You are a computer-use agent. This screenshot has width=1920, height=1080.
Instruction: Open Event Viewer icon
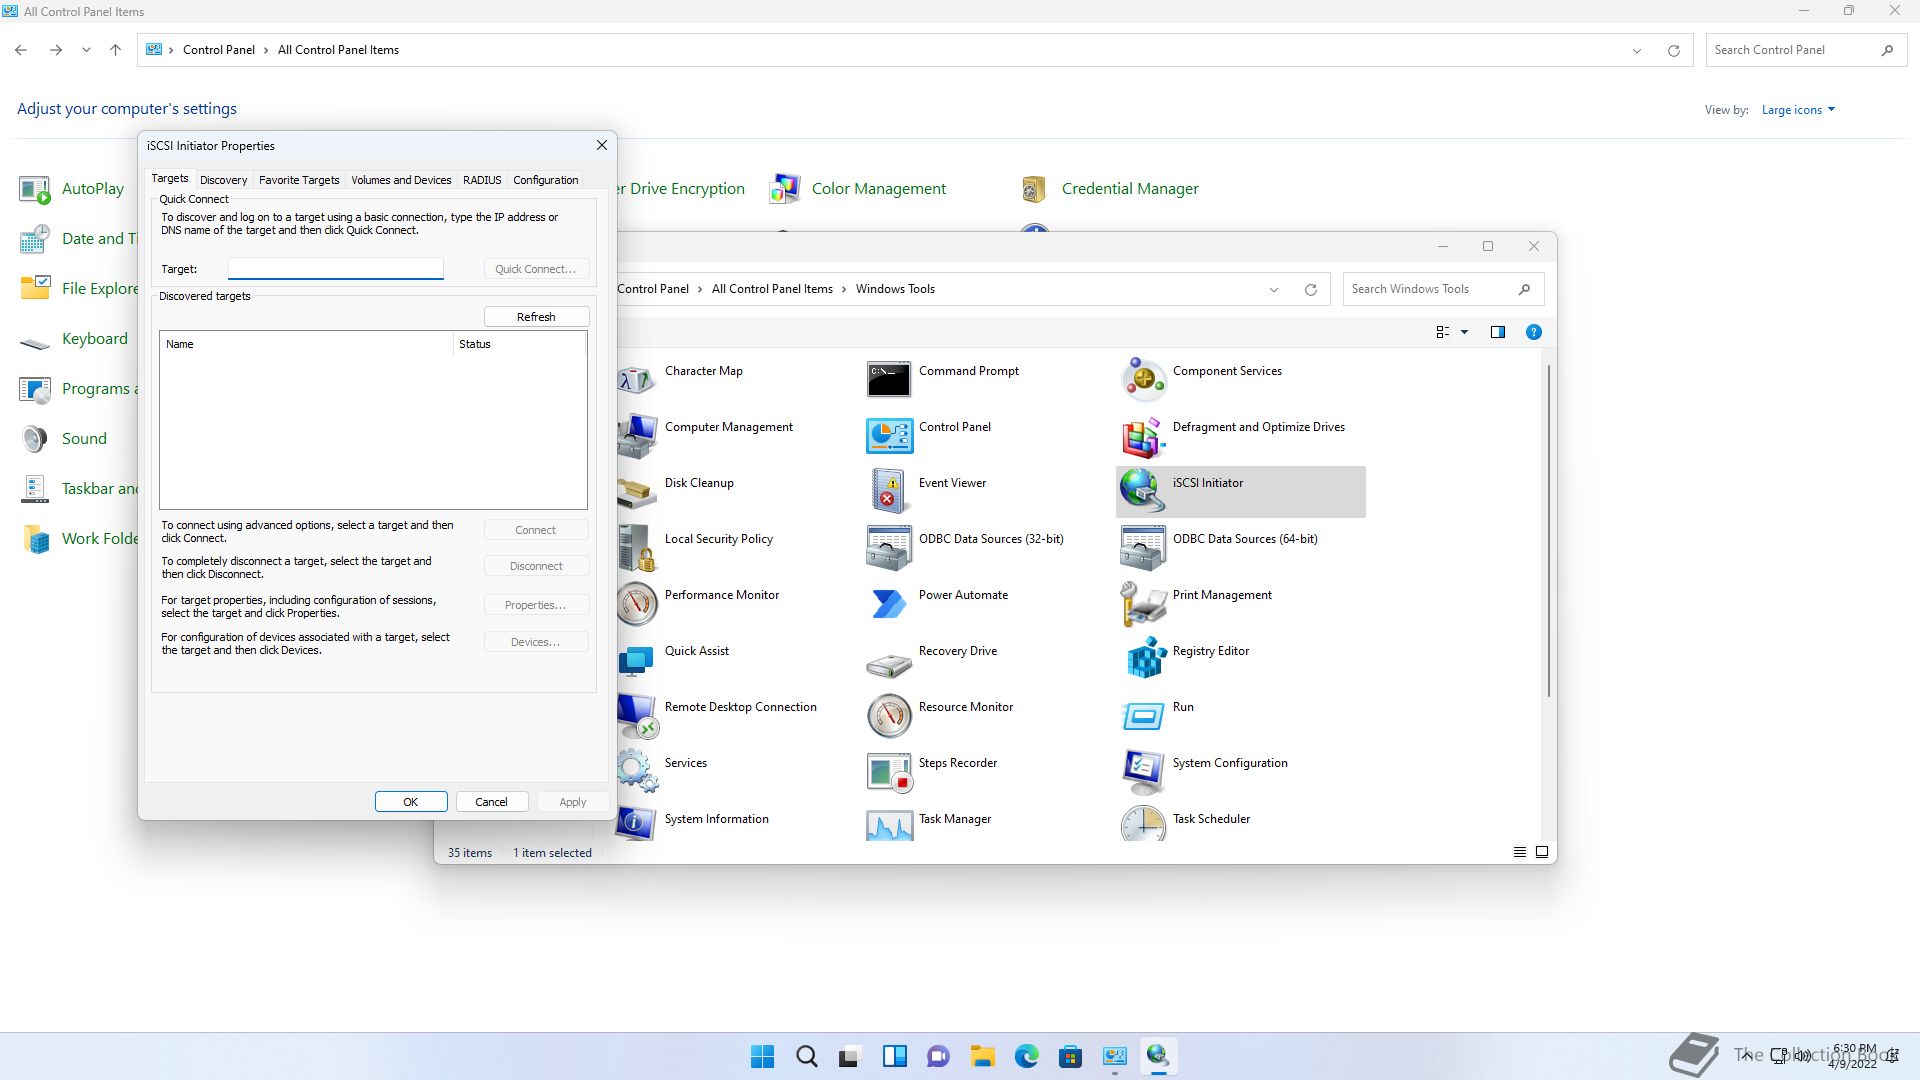(888, 491)
